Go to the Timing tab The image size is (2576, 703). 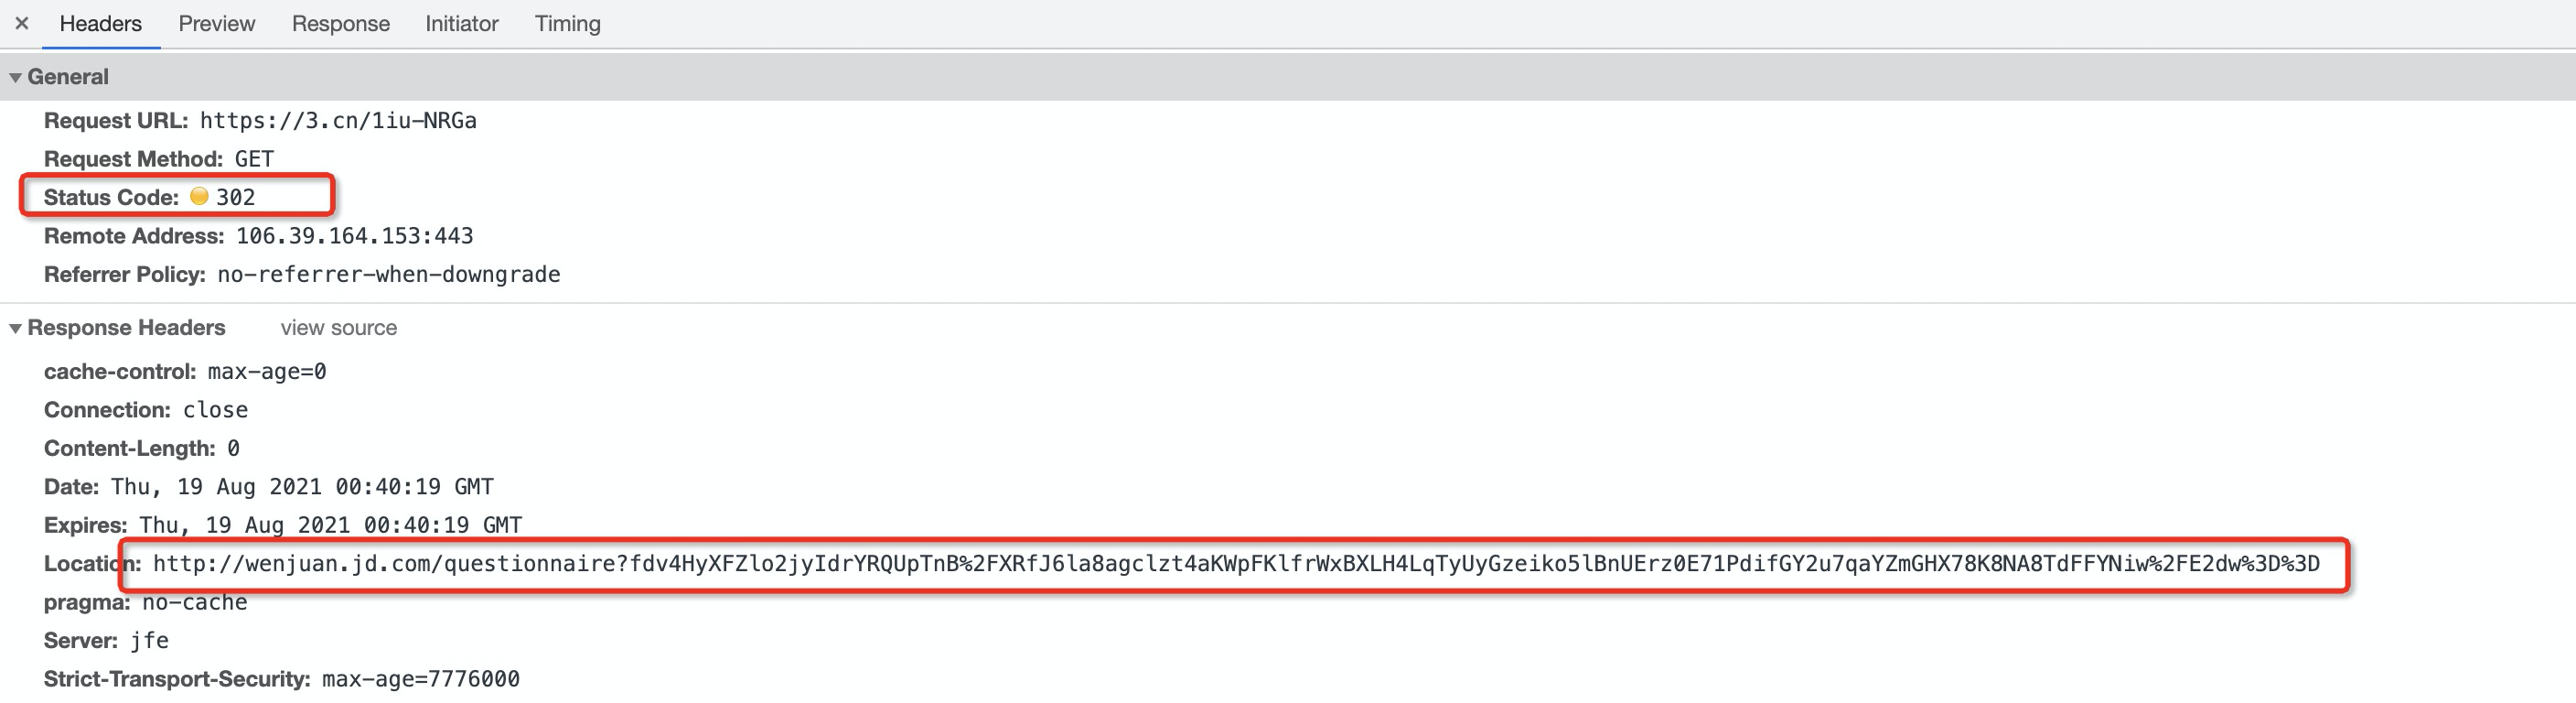[568, 24]
